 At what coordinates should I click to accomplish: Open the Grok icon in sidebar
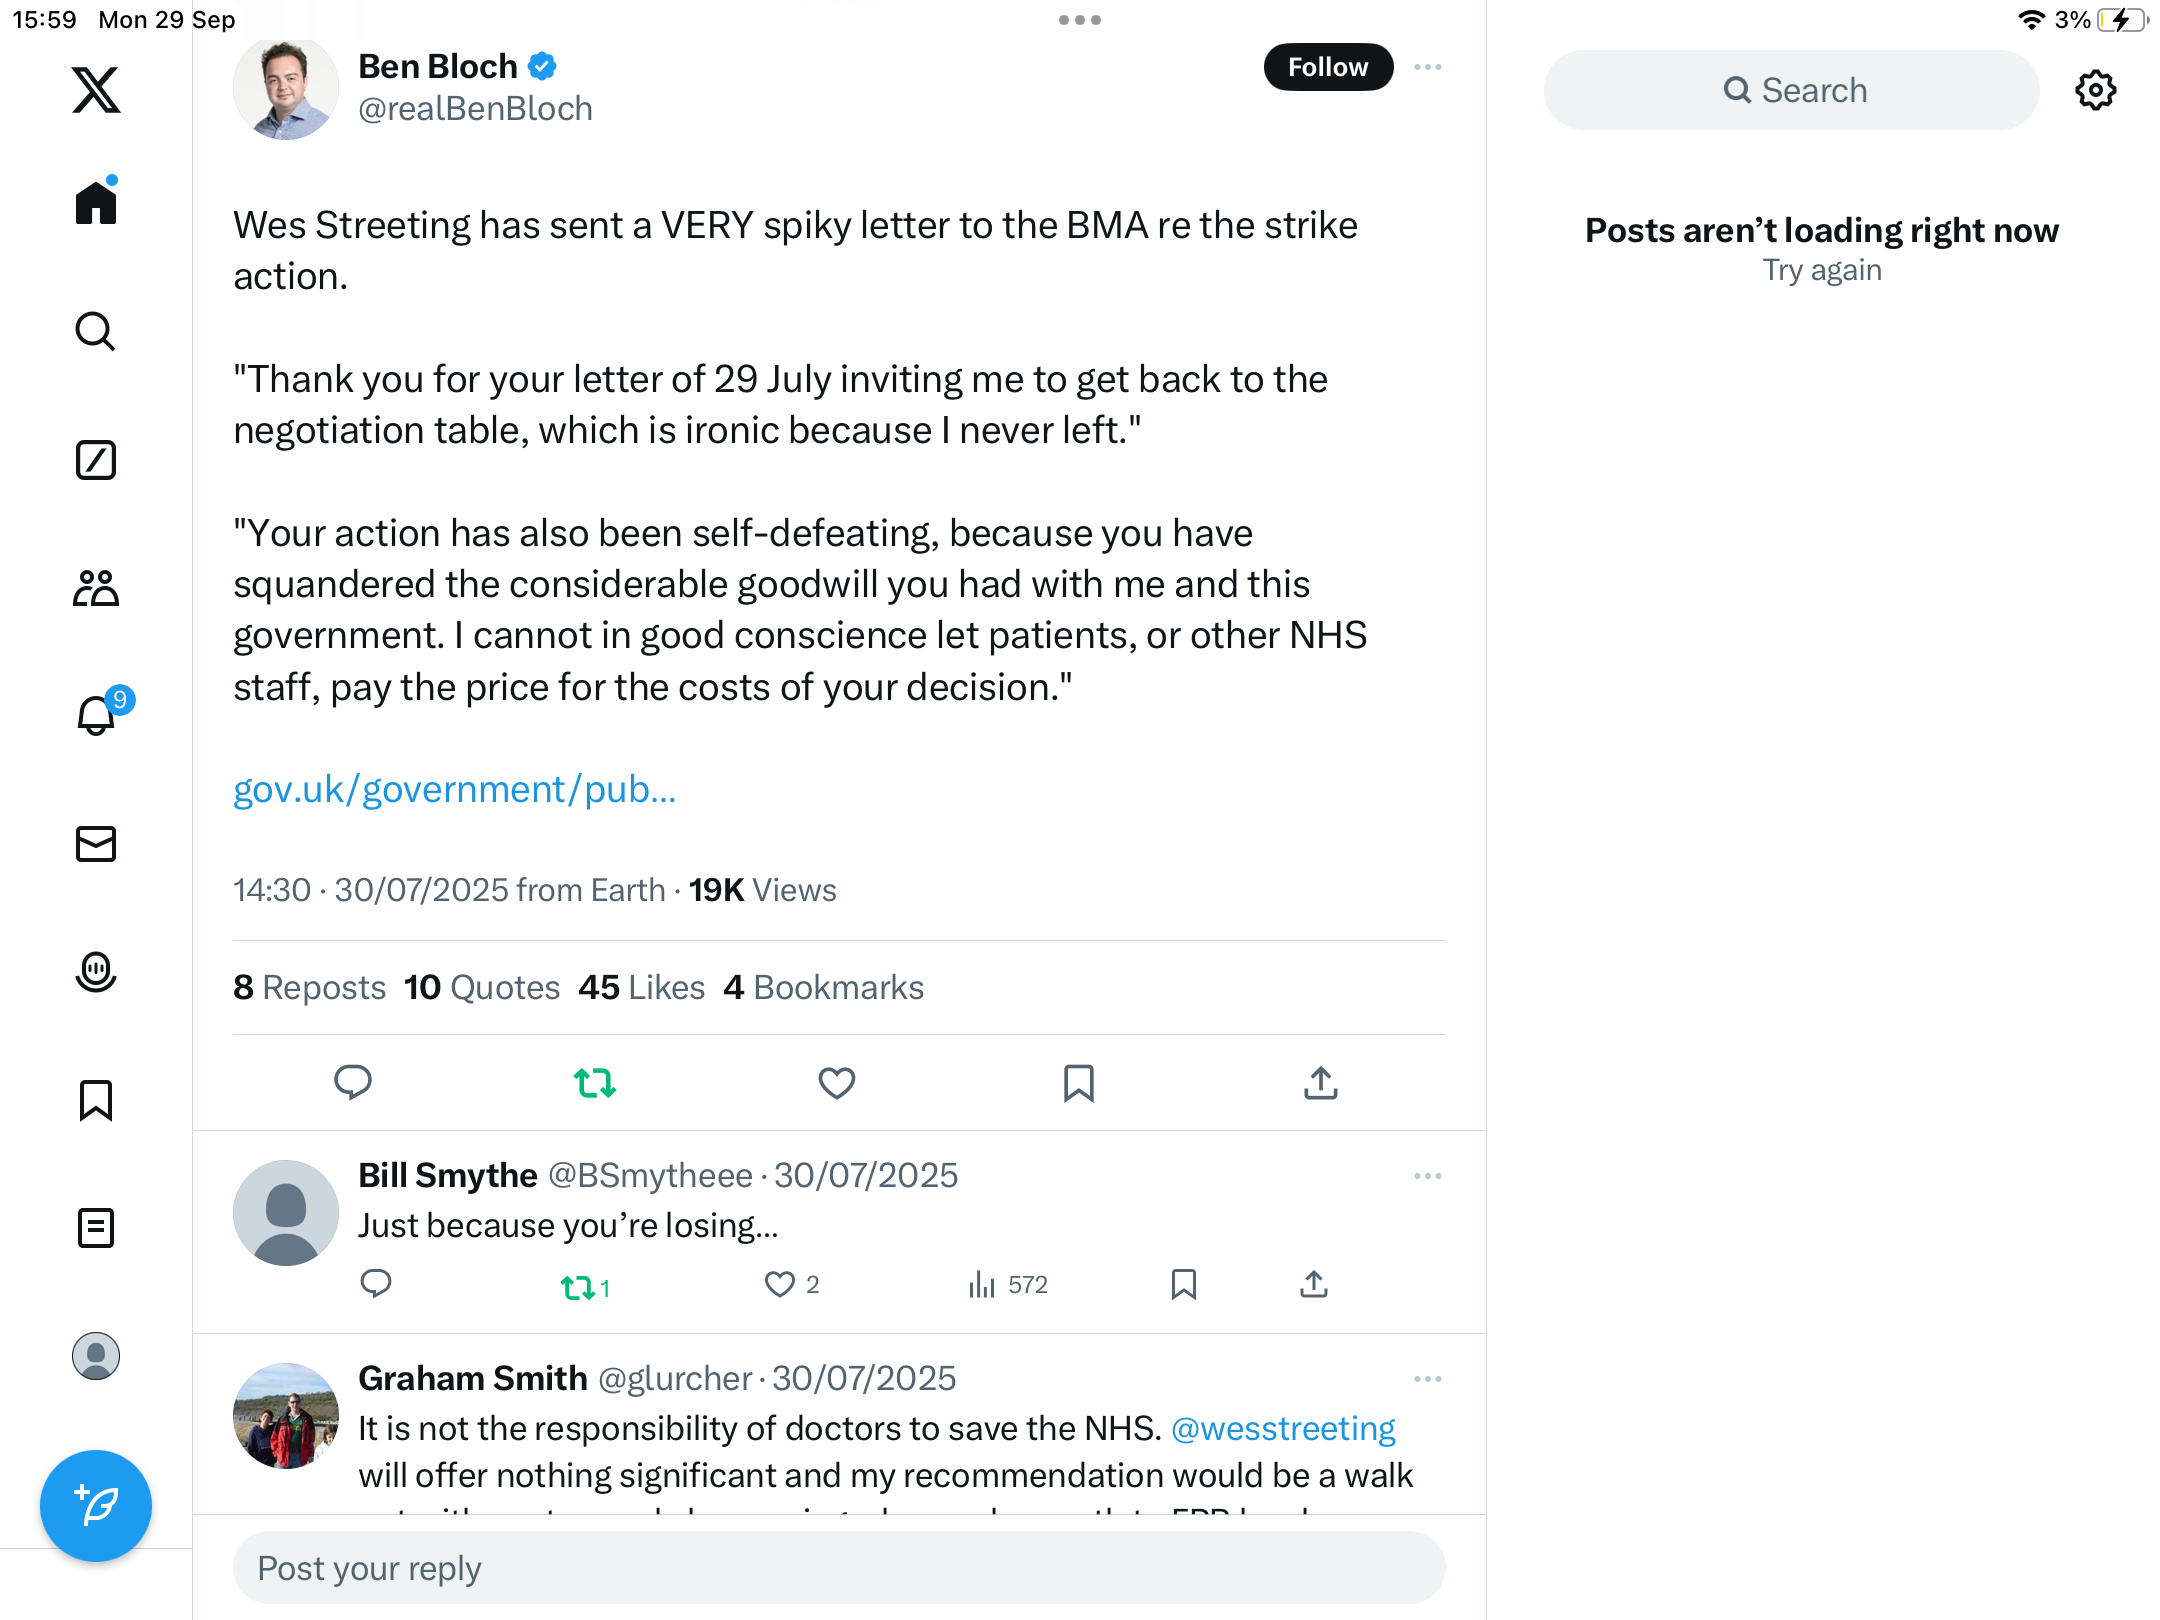click(x=96, y=460)
